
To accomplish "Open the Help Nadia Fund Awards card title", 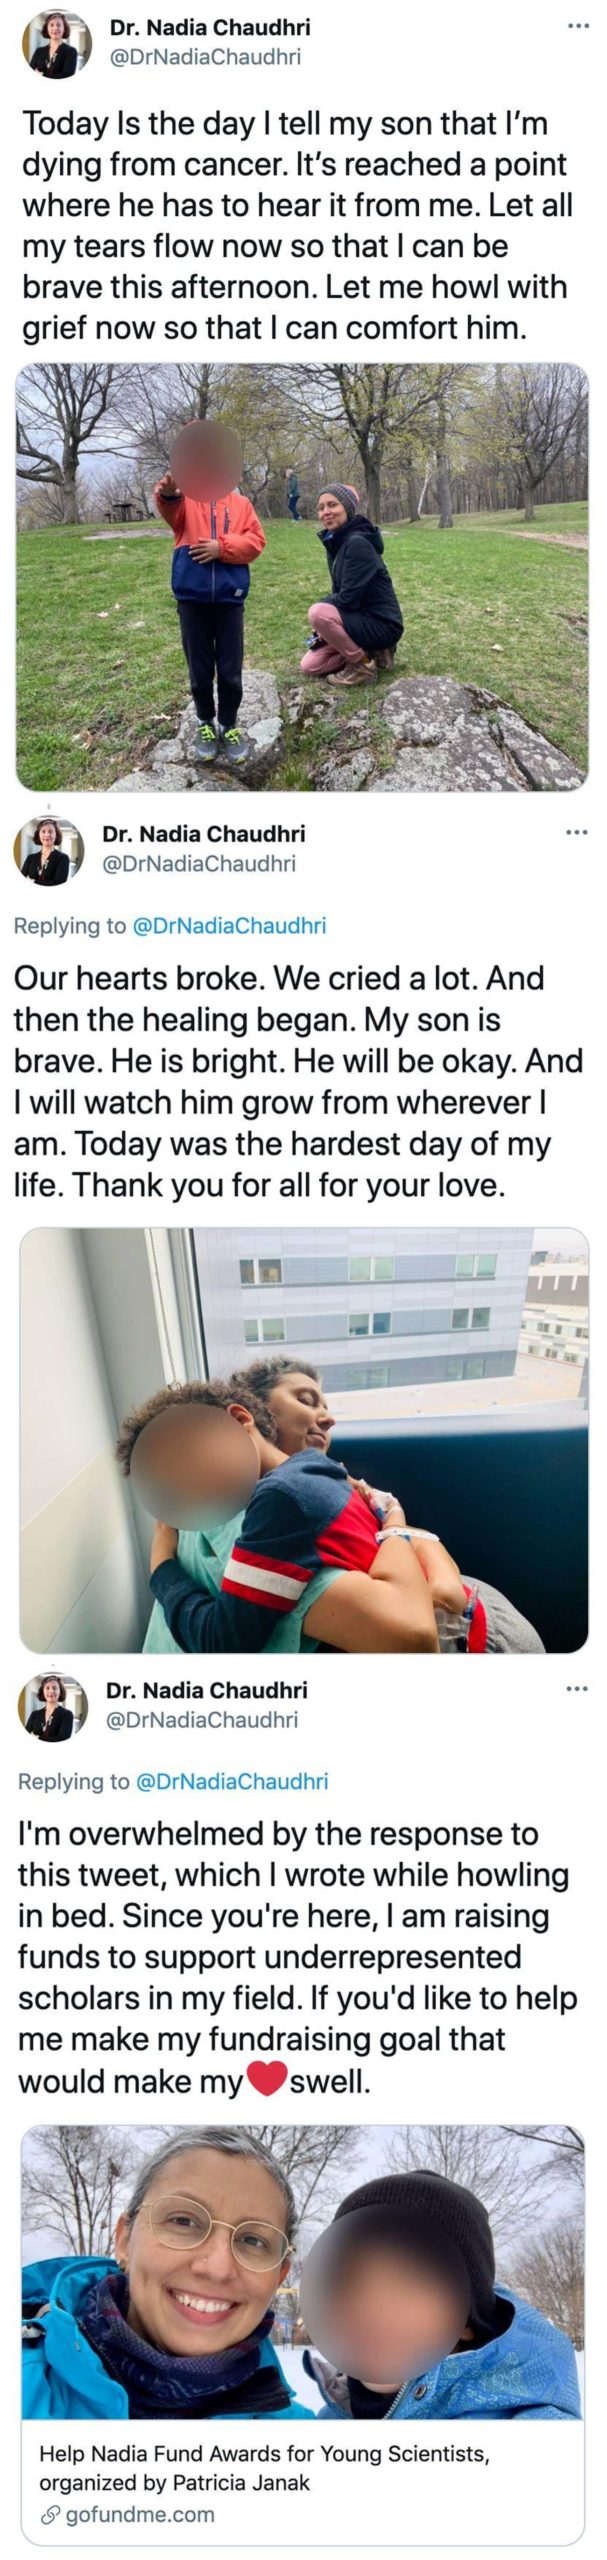I will point(264,2468).
